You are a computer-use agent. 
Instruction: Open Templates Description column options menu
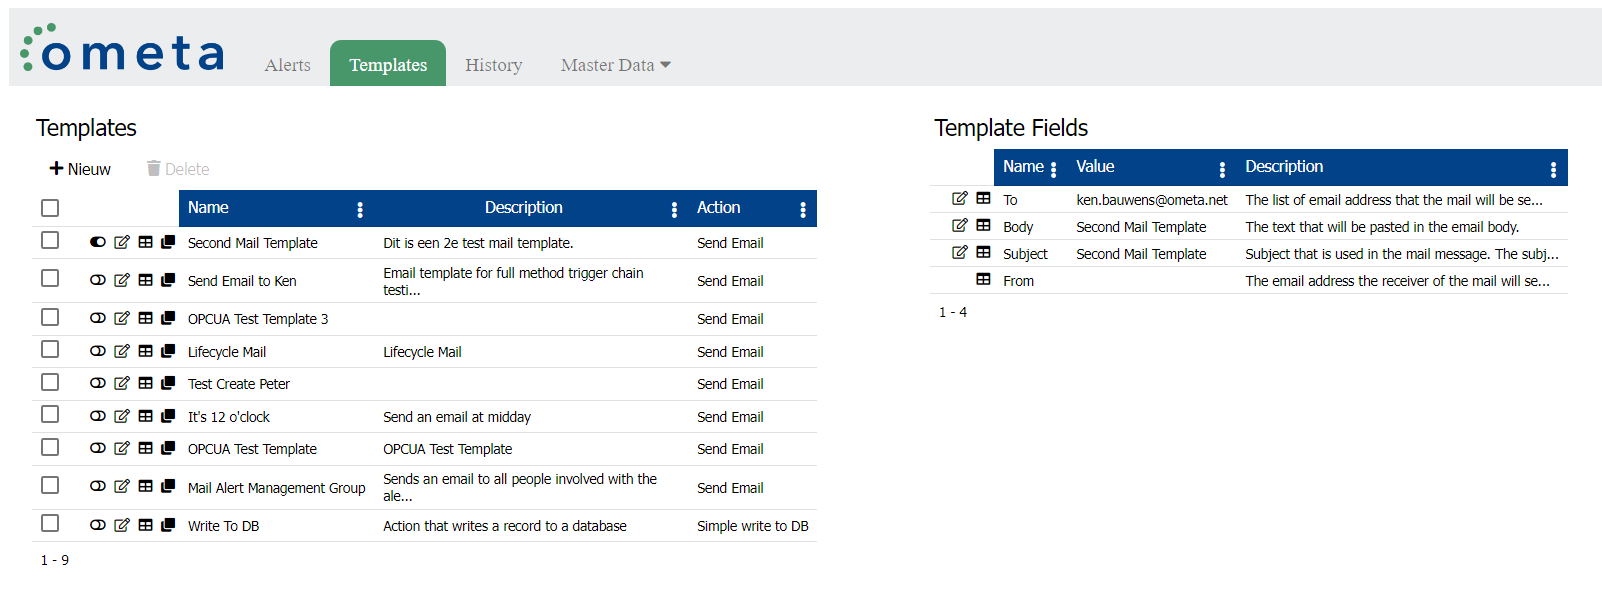pos(674,209)
